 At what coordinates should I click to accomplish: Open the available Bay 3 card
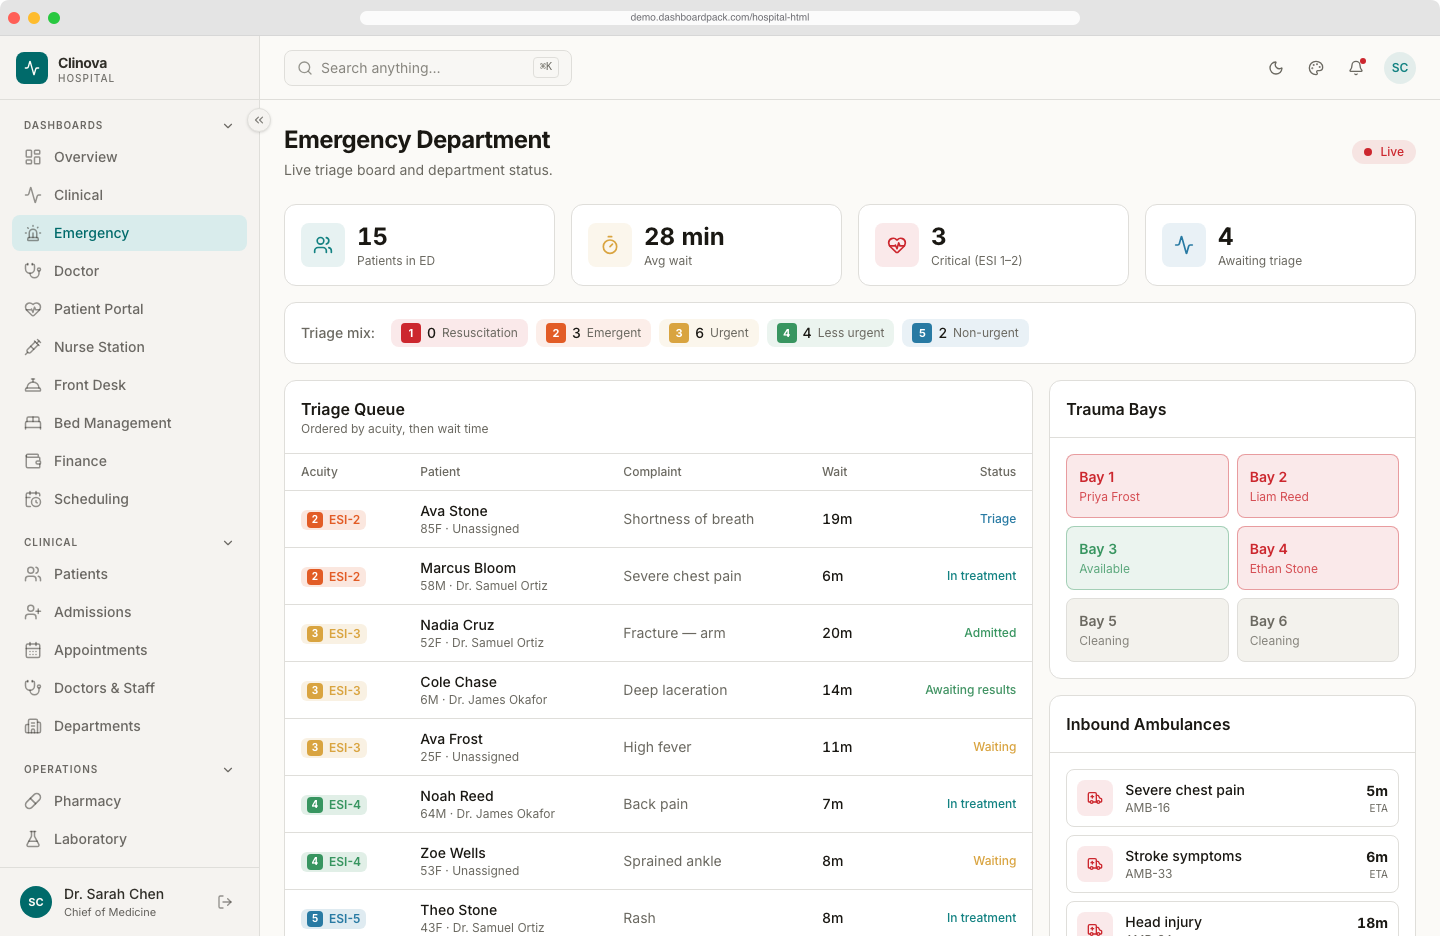pyautogui.click(x=1147, y=558)
